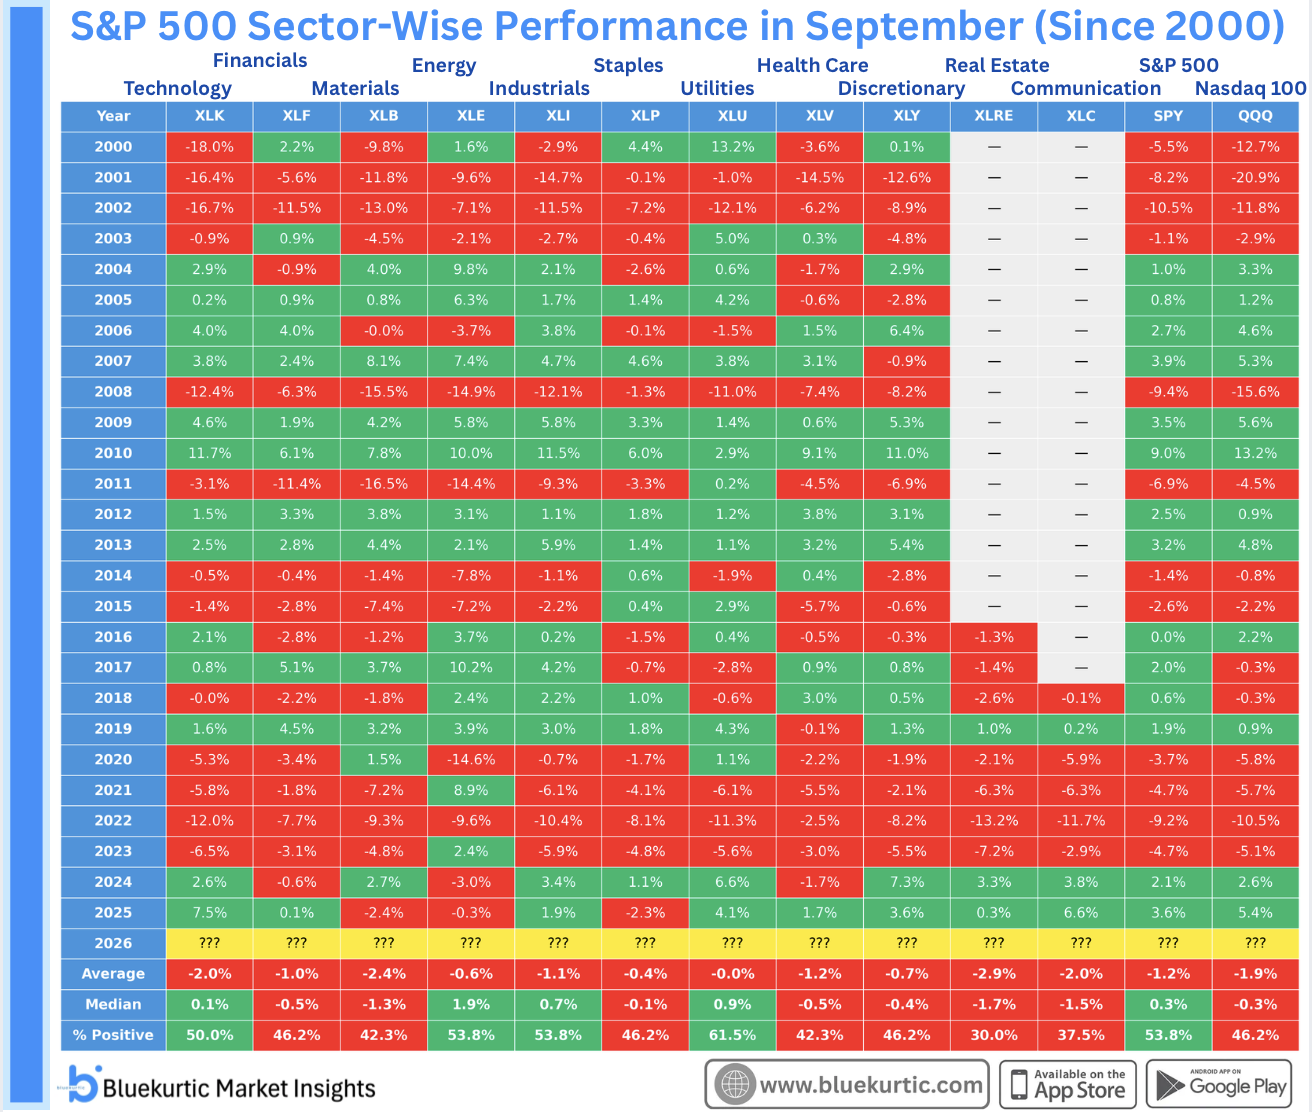
Task: Click the XLU 2000 cell showing 13.2%
Action: (732, 147)
